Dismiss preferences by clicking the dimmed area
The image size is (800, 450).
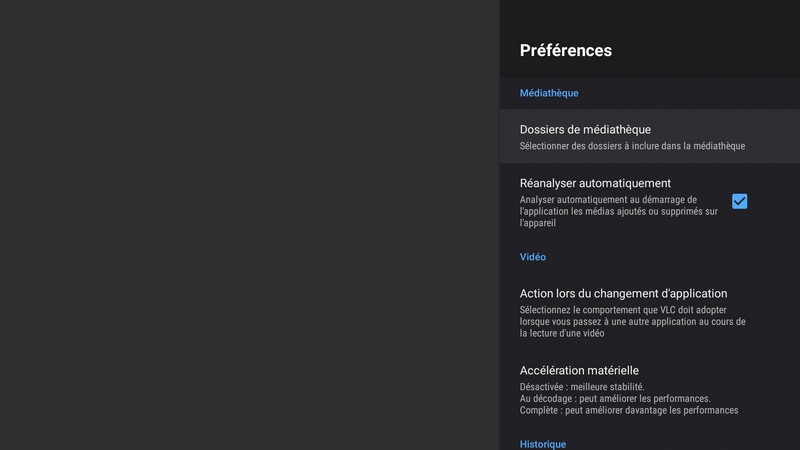click(x=250, y=225)
